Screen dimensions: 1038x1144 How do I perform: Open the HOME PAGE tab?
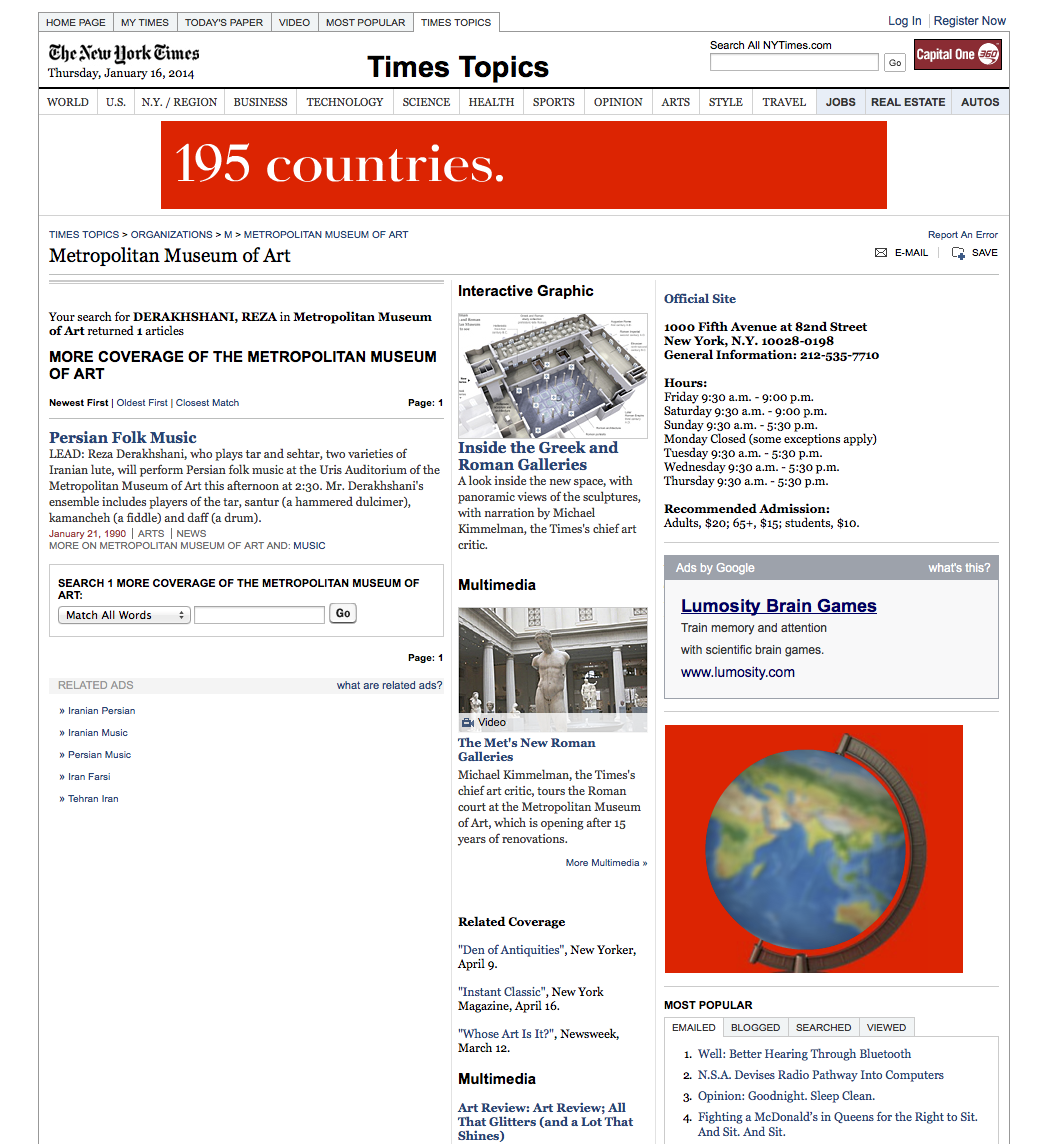tap(76, 23)
